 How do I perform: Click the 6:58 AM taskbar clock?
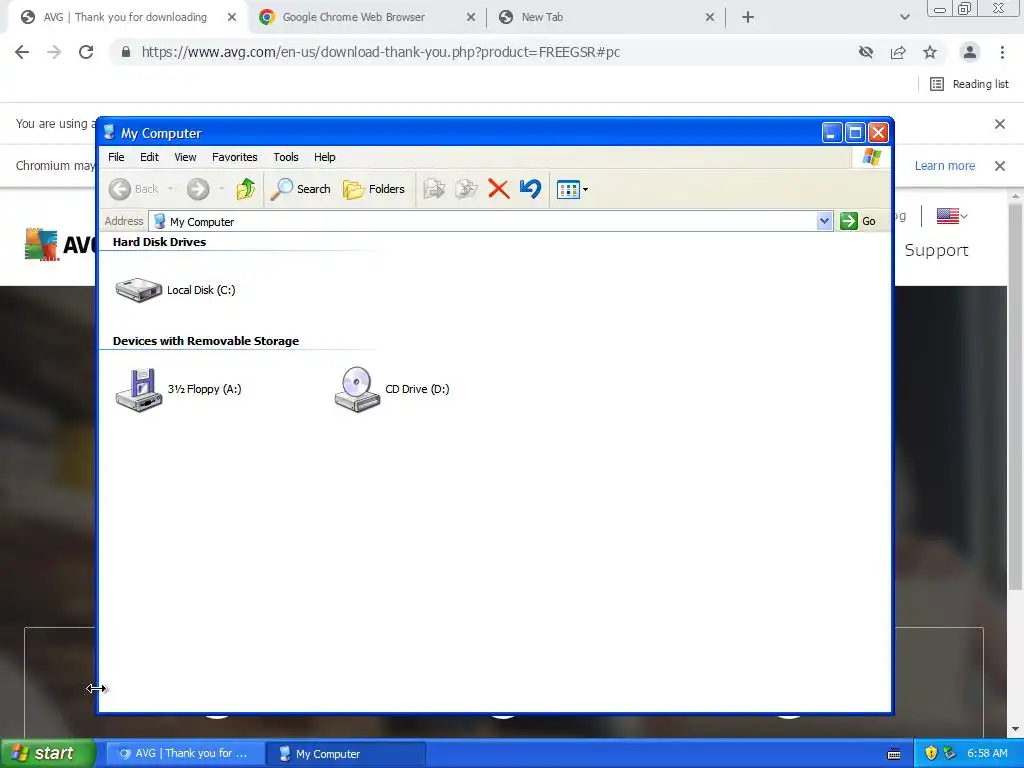pyautogui.click(x=987, y=754)
